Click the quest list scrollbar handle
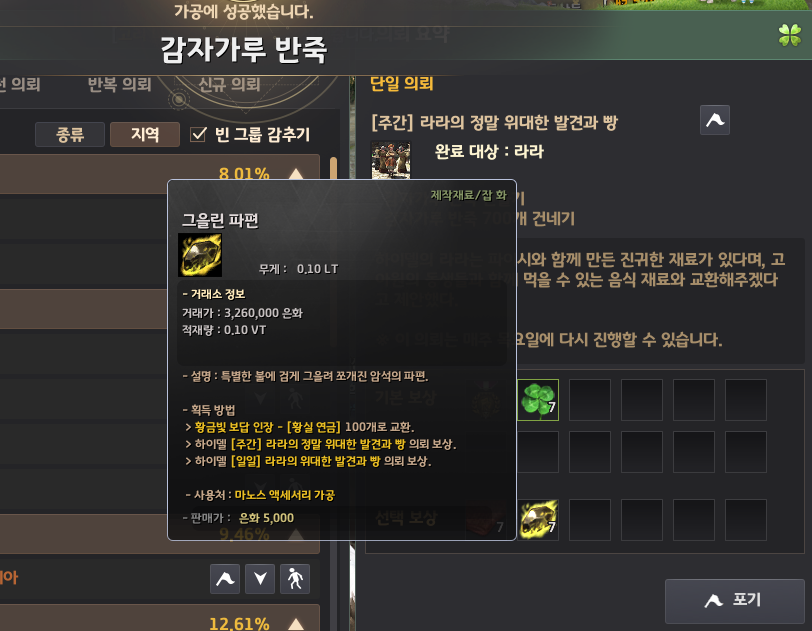The height and width of the screenshot is (631, 812). [x=334, y=168]
